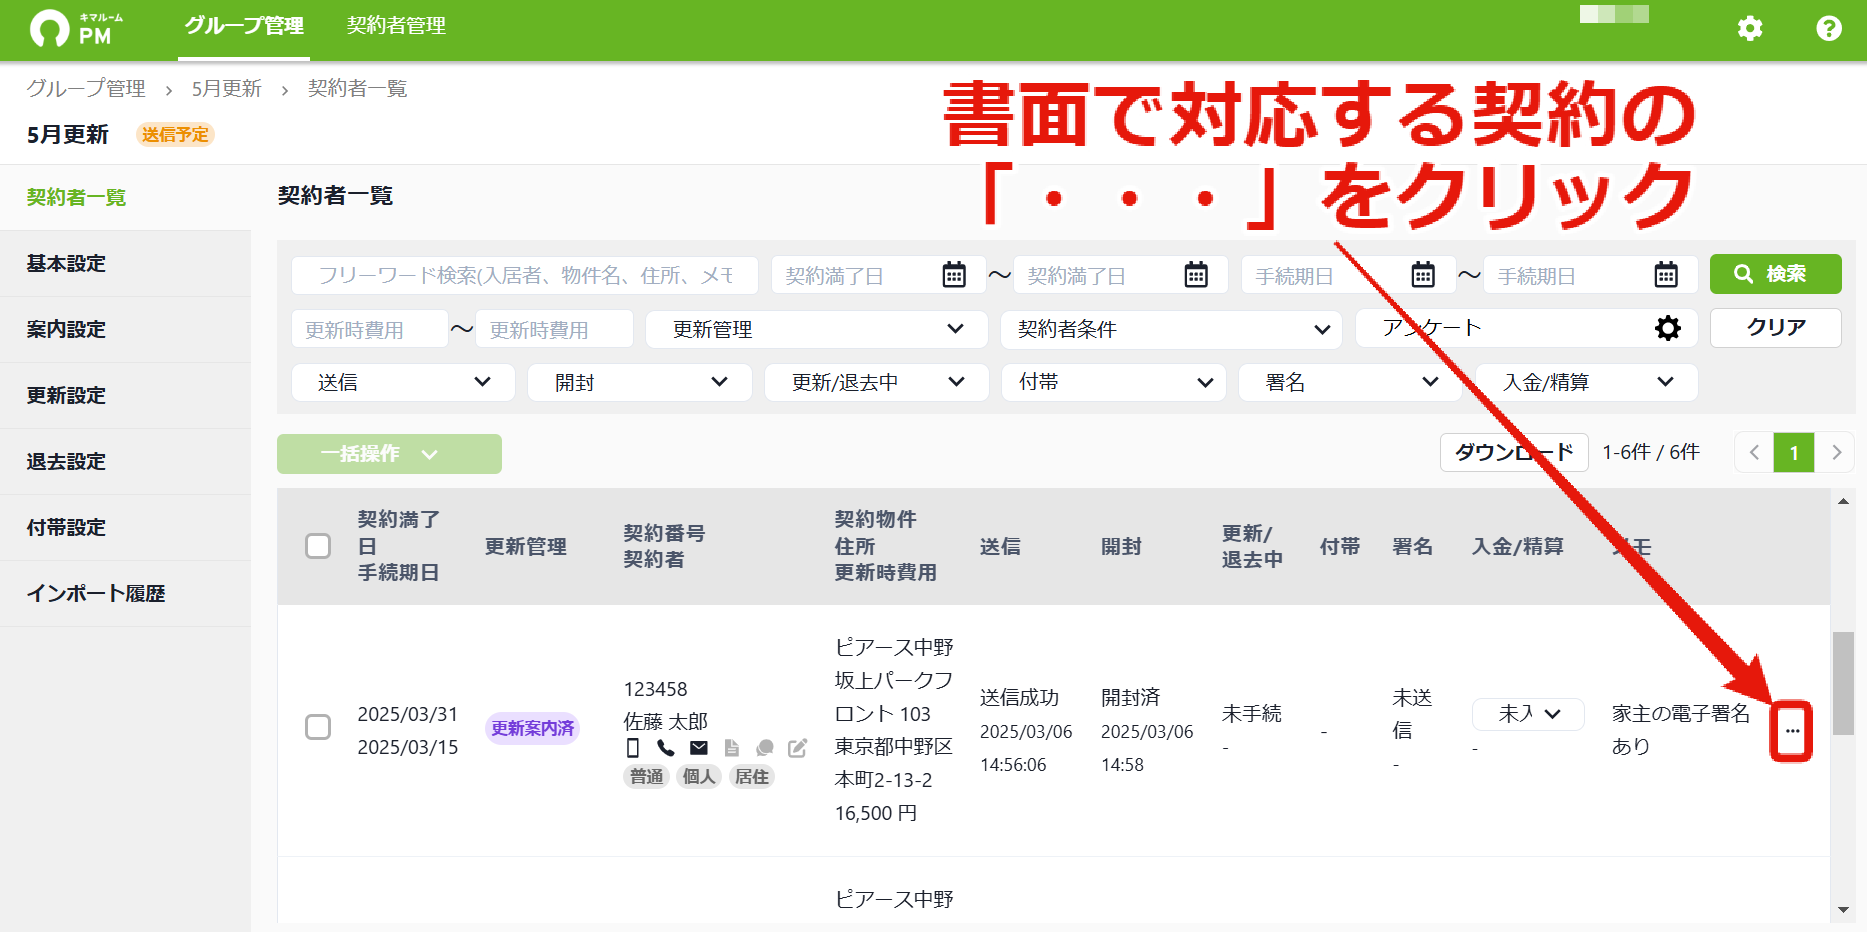1867x932 pixels.
Task: Click the 個人 tag under 佐藤 太郎
Action: click(x=699, y=777)
